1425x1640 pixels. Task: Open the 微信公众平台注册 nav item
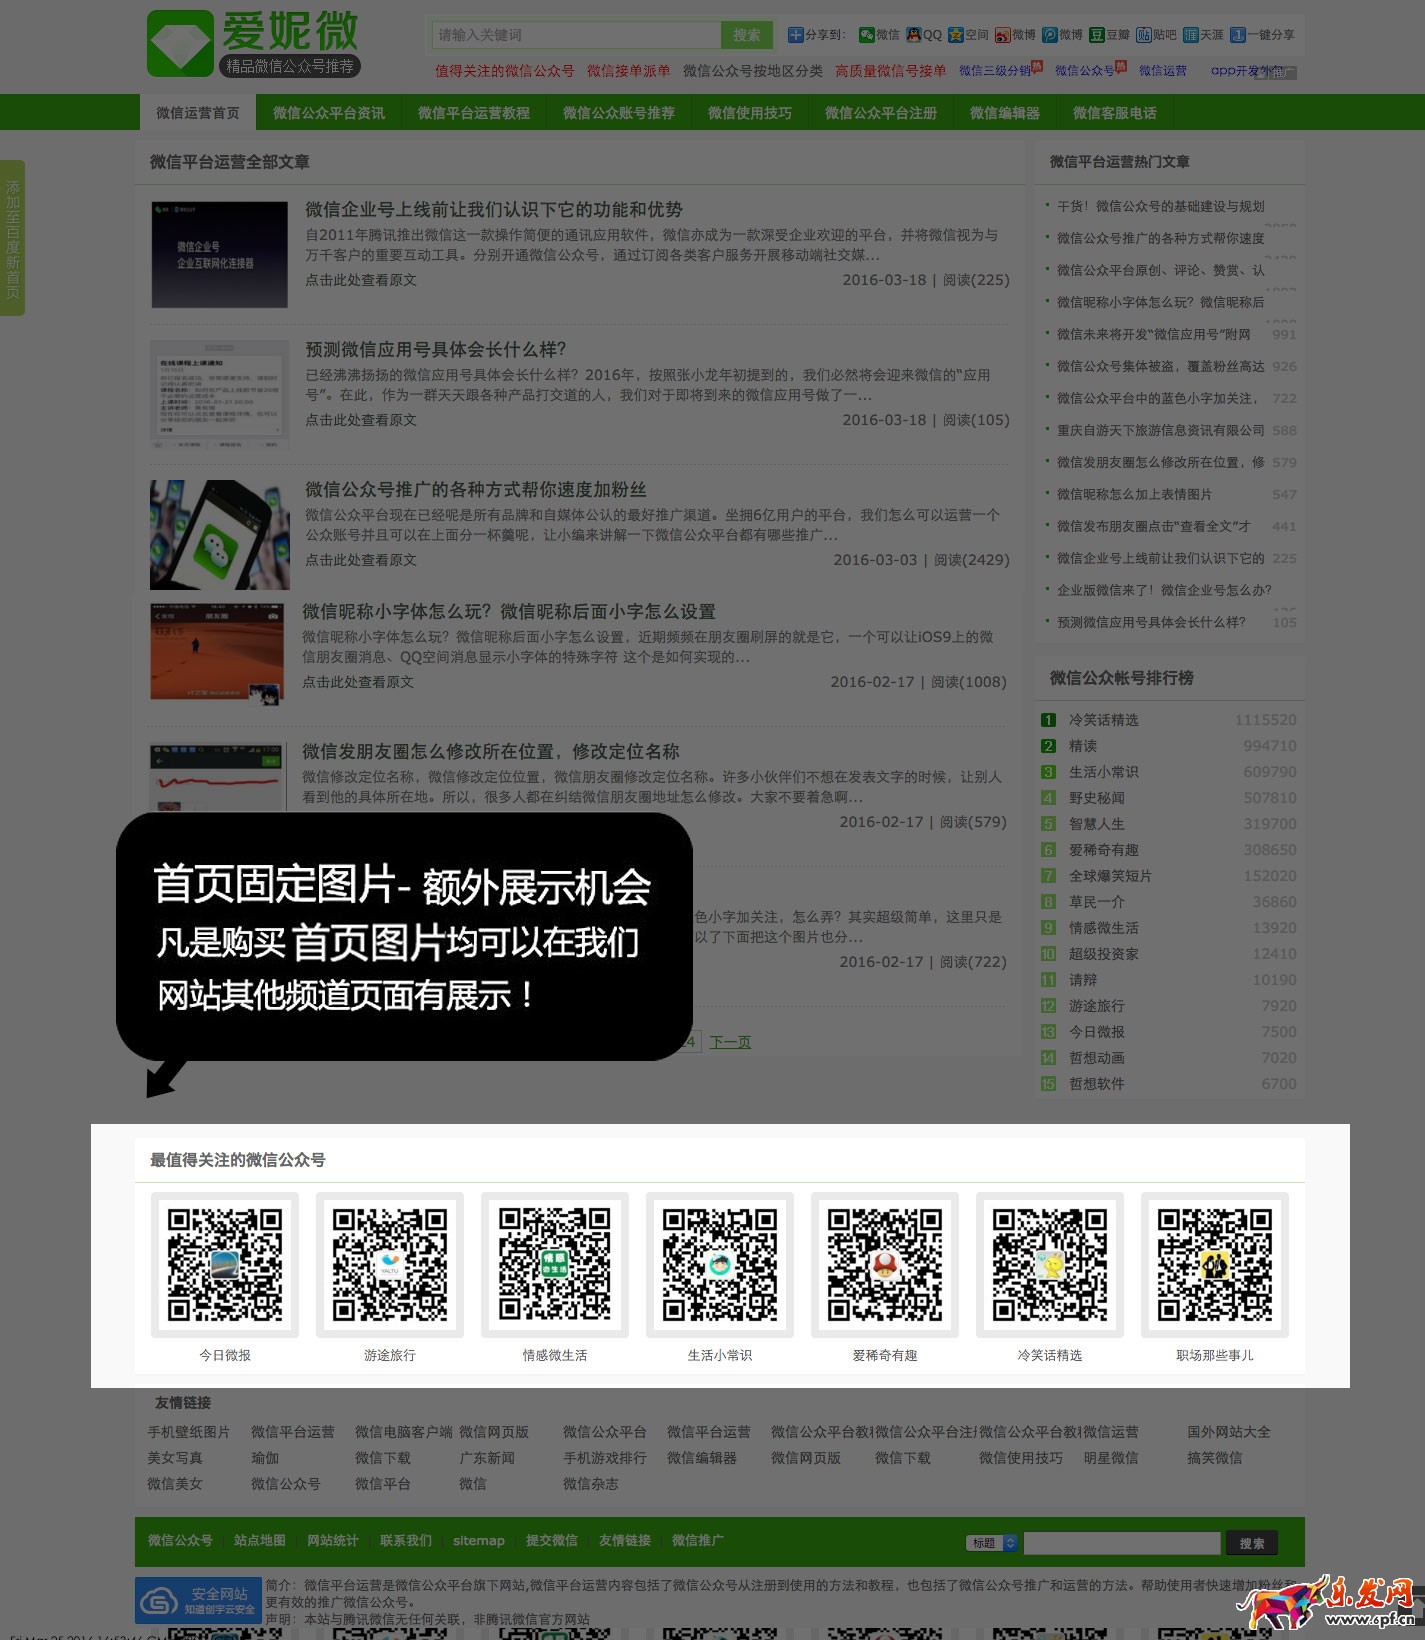coord(881,113)
